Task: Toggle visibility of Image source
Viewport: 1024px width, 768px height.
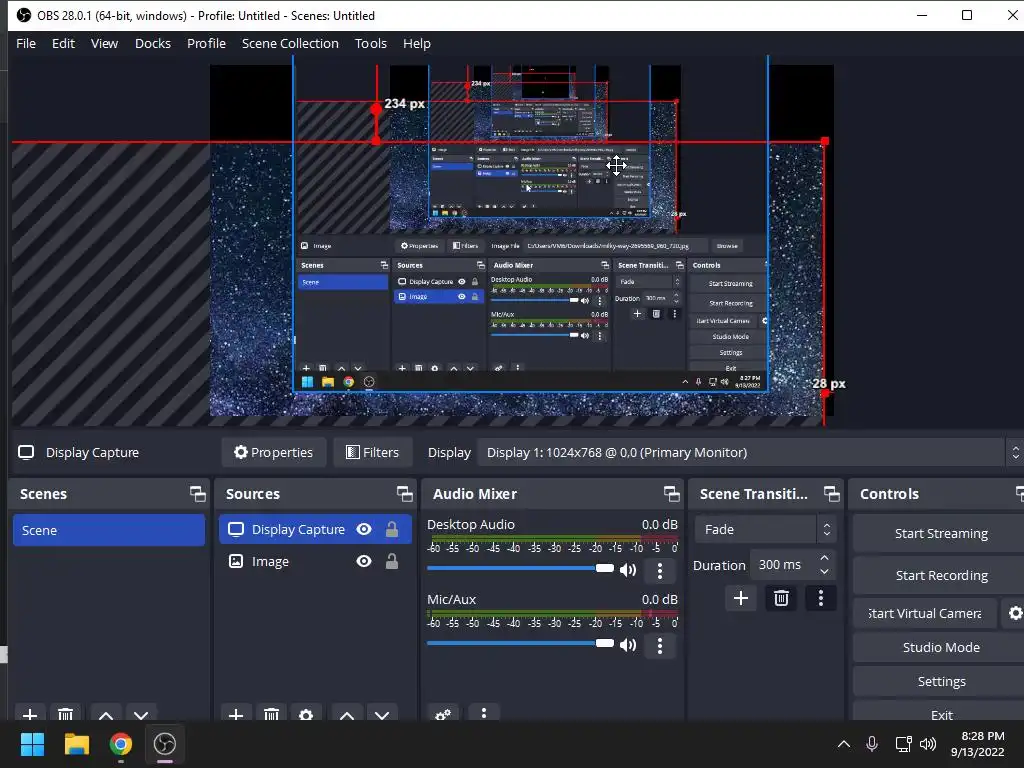Action: pyautogui.click(x=364, y=562)
